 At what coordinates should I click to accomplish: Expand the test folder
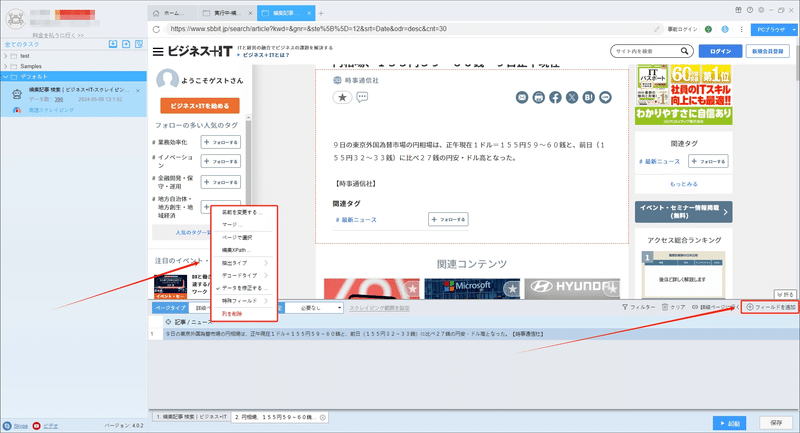[6, 56]
